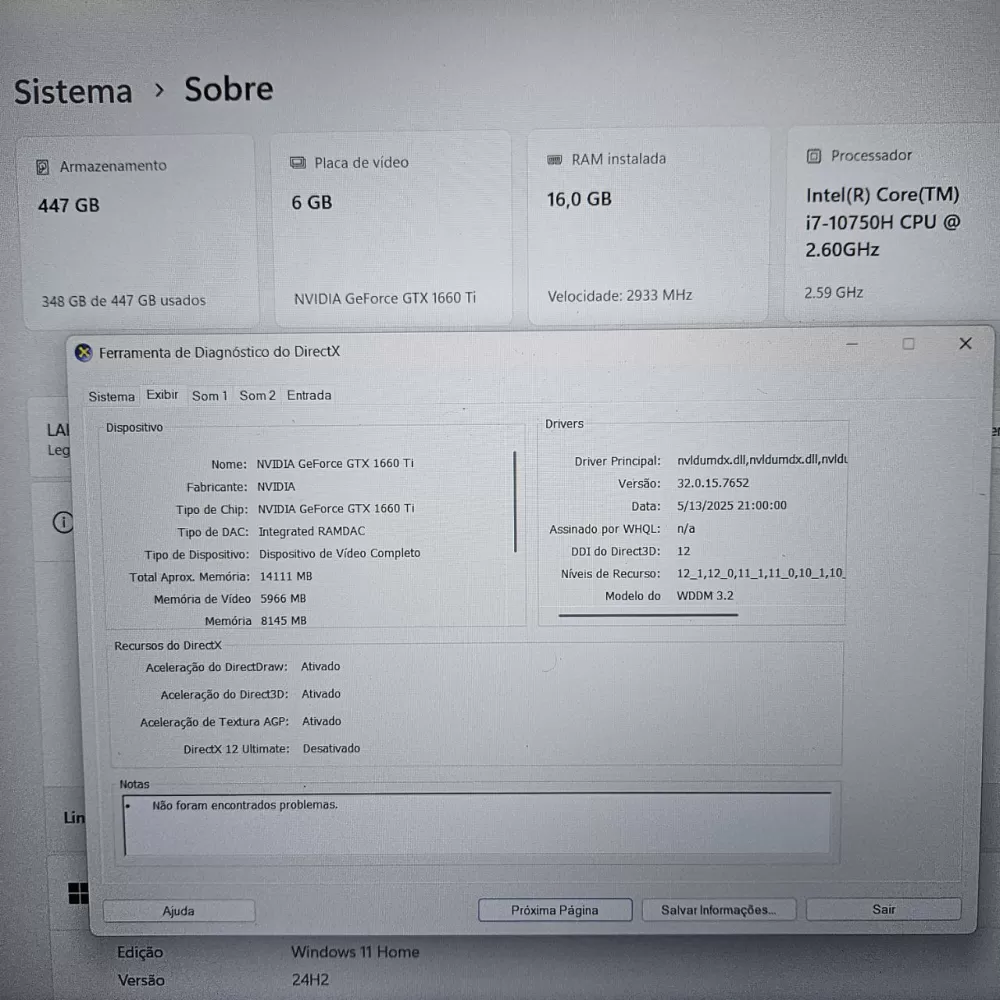Click 'Velocidade: 2933 MHz' text
Viewport: 1000px width, 1000px height.
coord(620,295)
